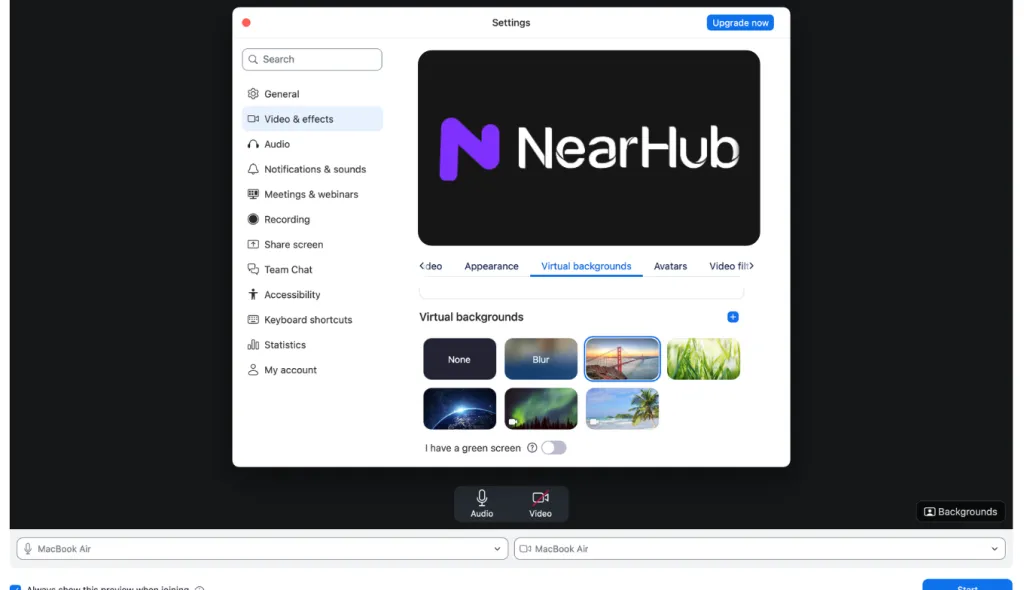This screenshot has height=590, width=1024.
Task: Click the 'Virtual backgrounds' section heading
Action: [471, 317]
